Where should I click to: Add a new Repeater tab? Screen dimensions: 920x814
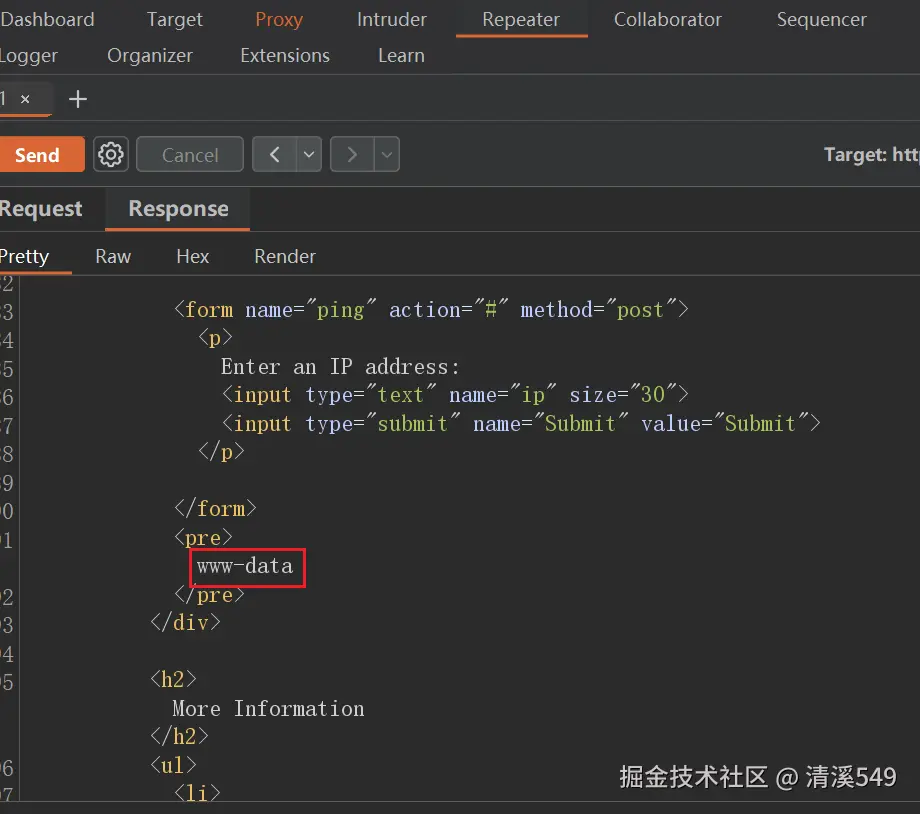click(77, 99)
